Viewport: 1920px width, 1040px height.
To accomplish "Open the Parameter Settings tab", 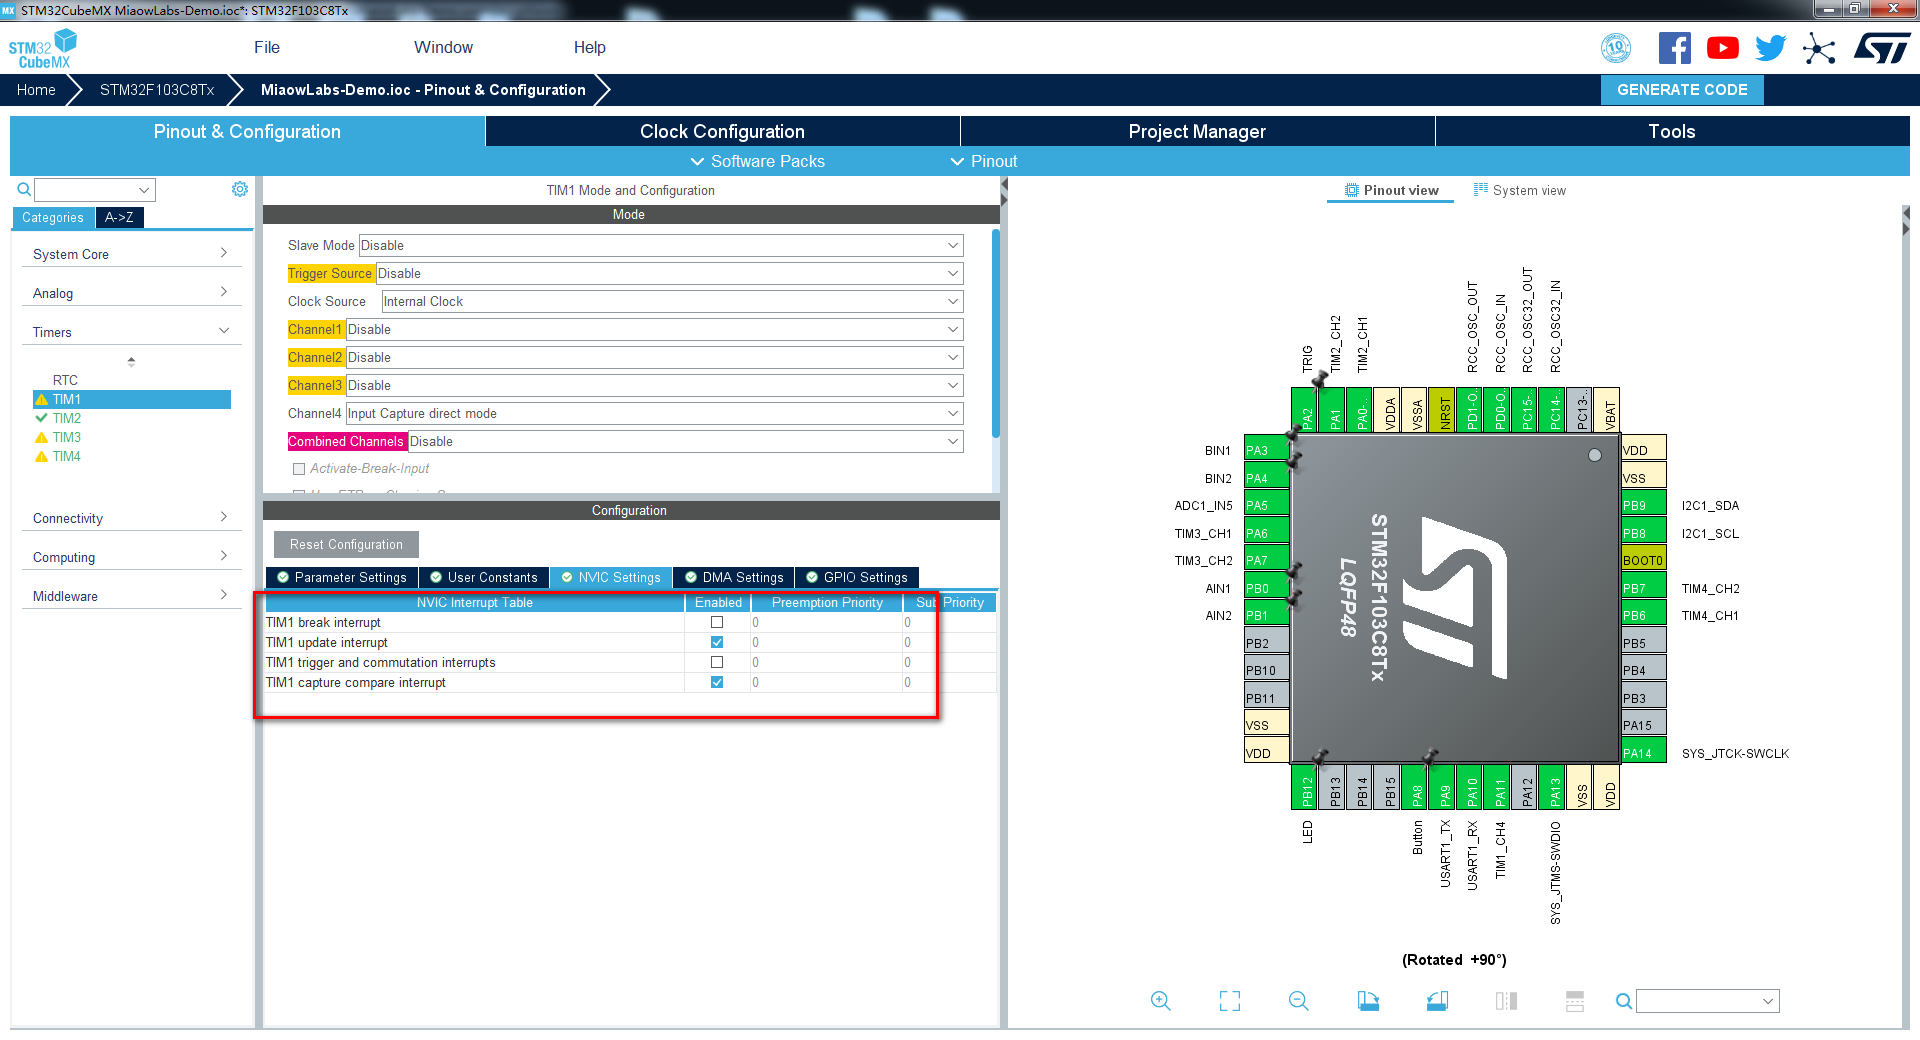I will click(x=342, y=577).
